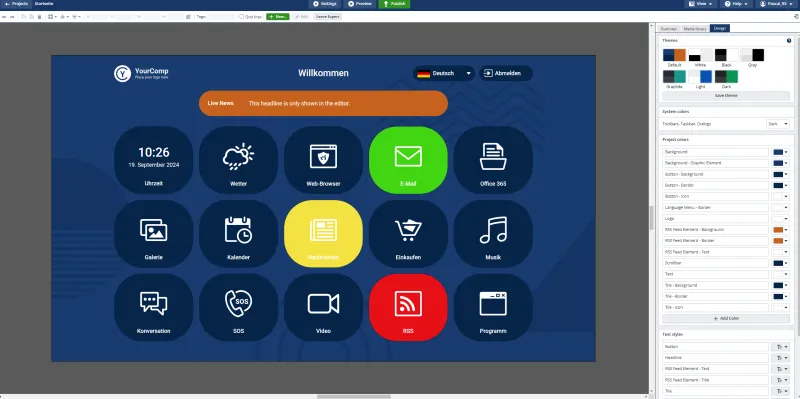Click the horizontal scrollbar below the canvas
Screen dimensions: 800x399
[x=354, y=396]
